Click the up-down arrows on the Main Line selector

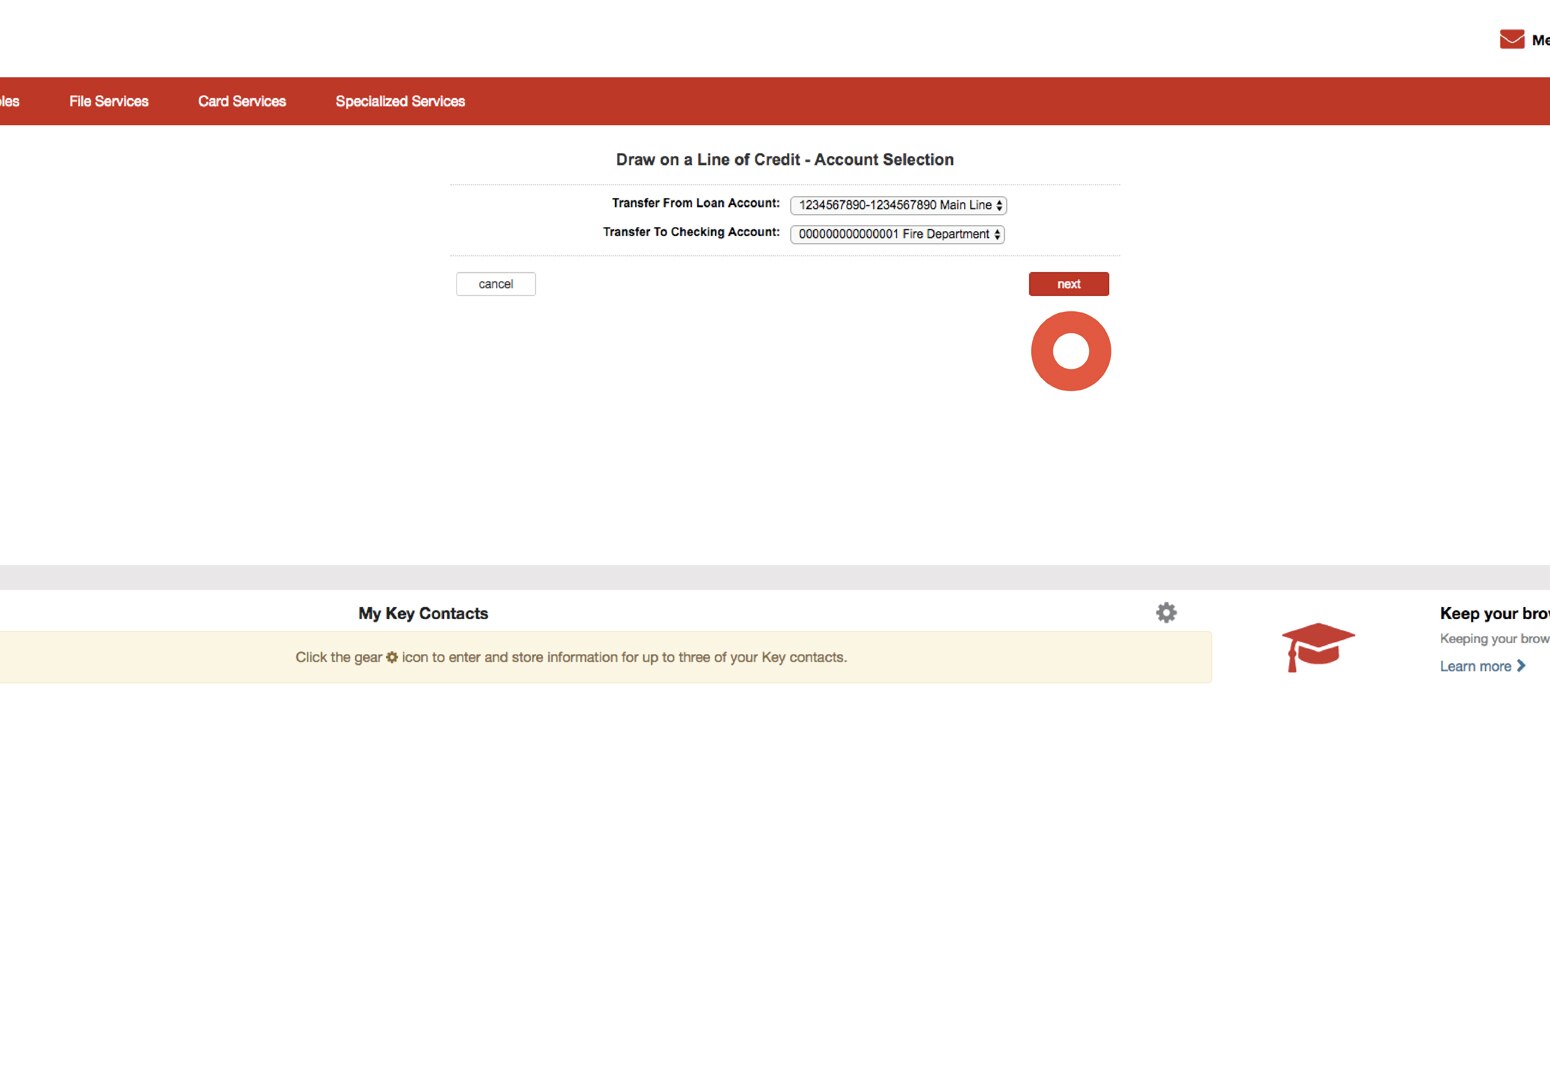(x=999, y=205)
